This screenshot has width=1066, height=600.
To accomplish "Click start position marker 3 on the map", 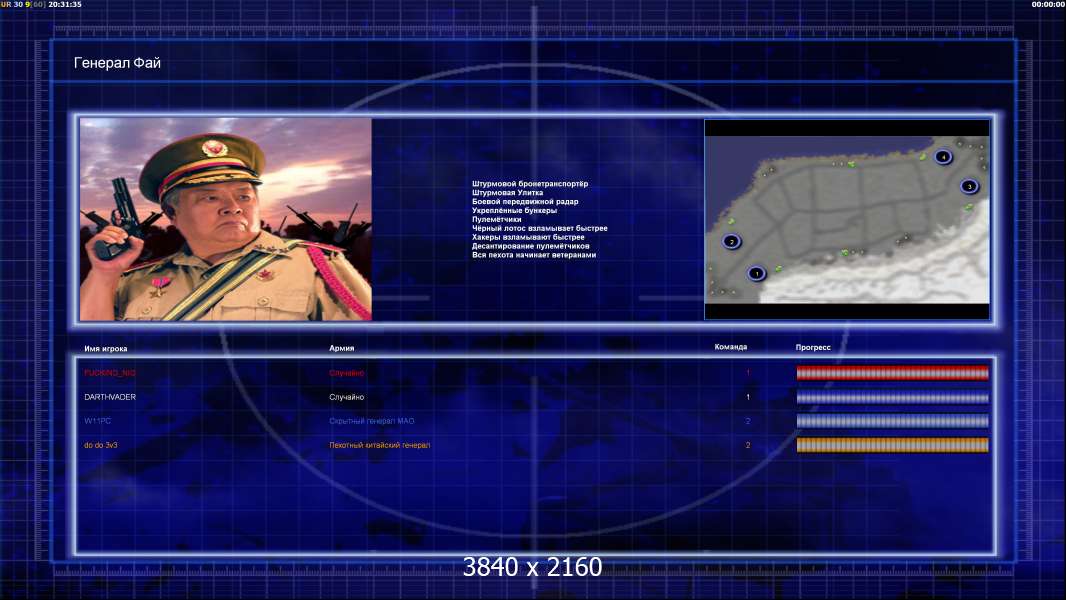I will click(969, 186).
